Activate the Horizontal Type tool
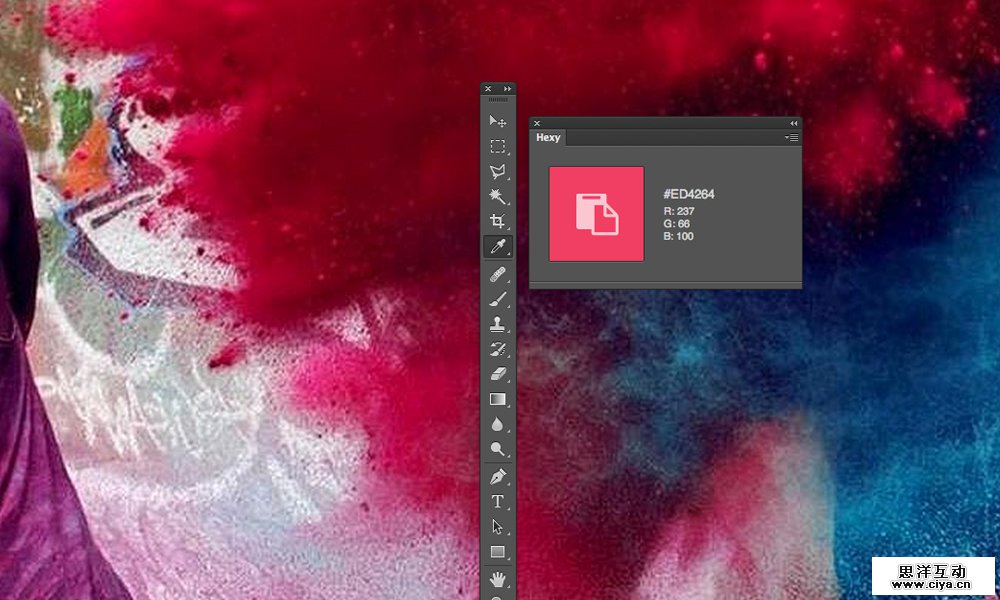The image size is (1000, 600). 497,501
